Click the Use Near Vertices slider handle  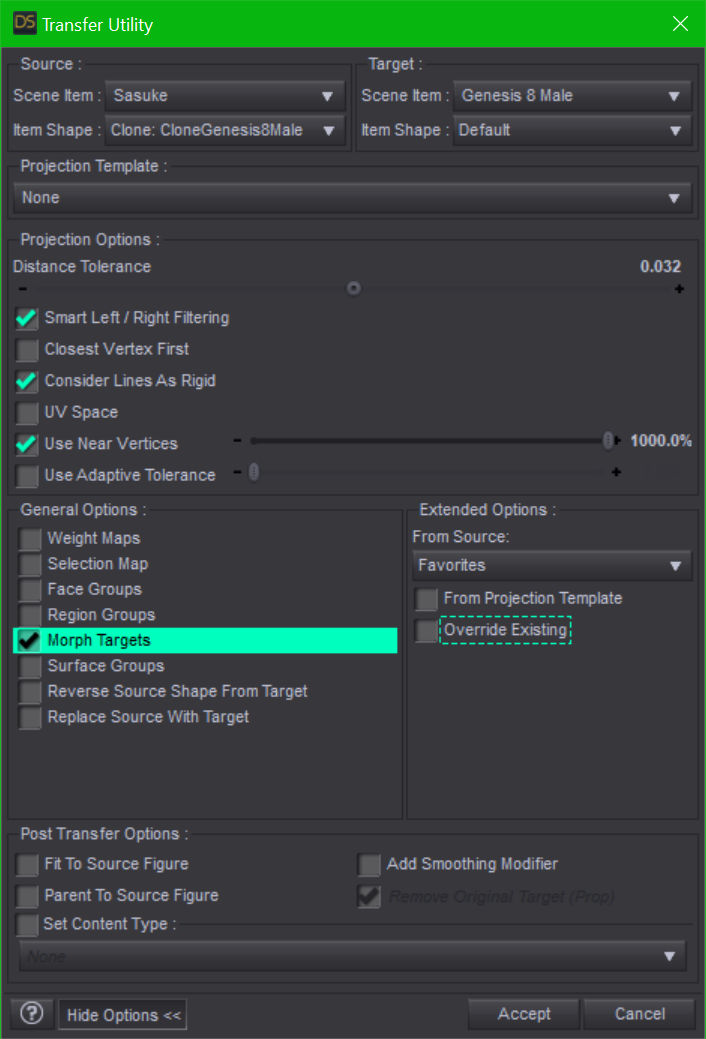[608, 441]
